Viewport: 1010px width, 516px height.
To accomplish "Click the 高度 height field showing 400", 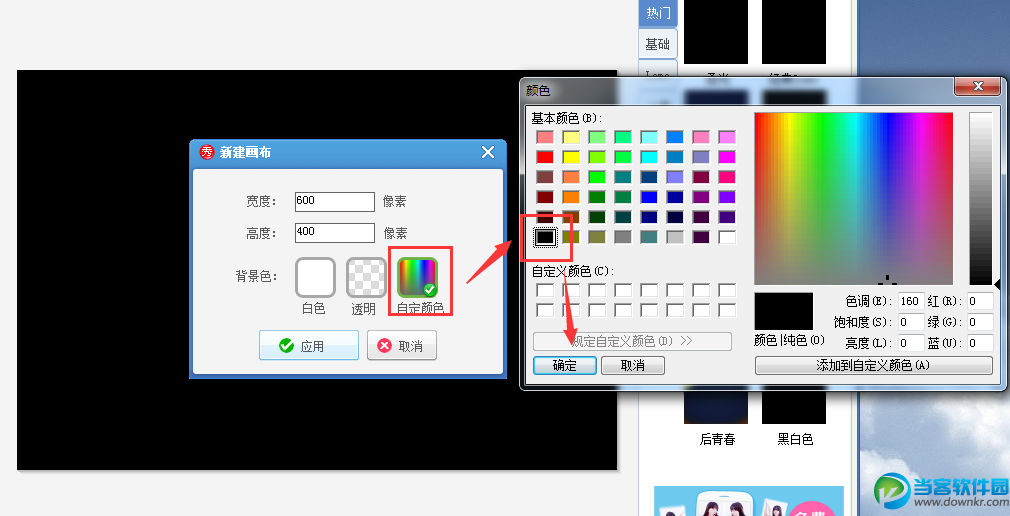I will tap(334, 232).
